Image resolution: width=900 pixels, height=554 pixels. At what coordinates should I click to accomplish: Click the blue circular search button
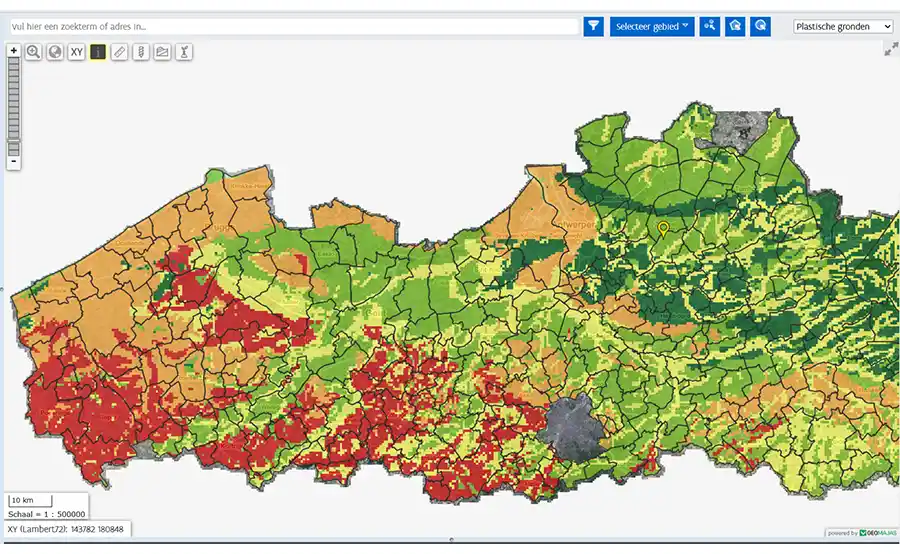[x=761, y=27]
